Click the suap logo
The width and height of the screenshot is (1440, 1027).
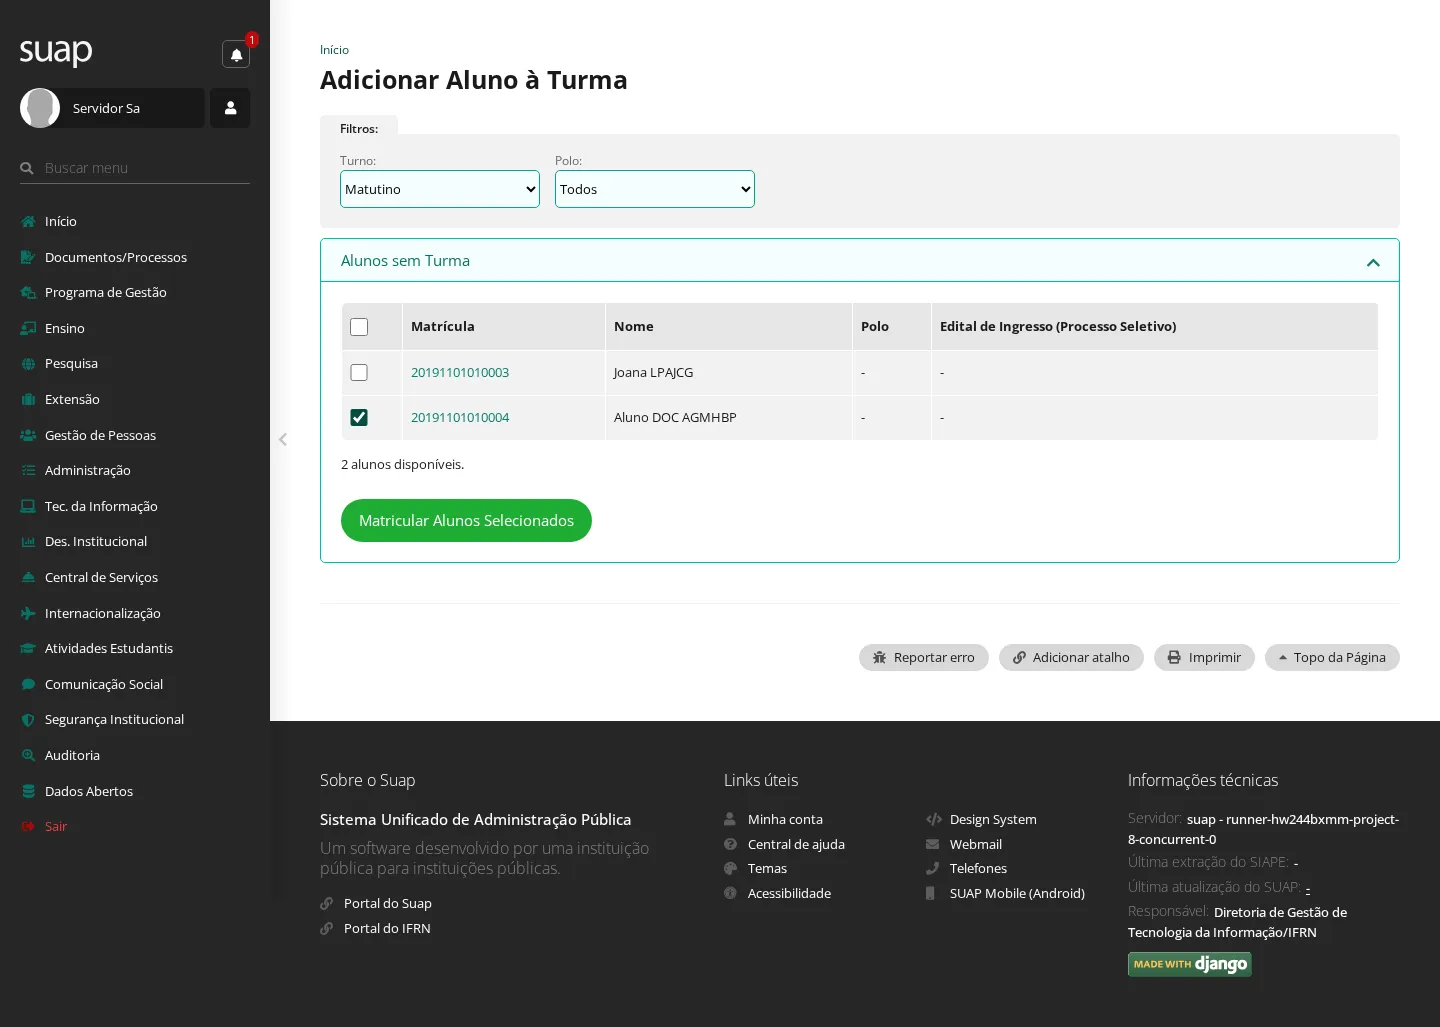click(56, 51)
